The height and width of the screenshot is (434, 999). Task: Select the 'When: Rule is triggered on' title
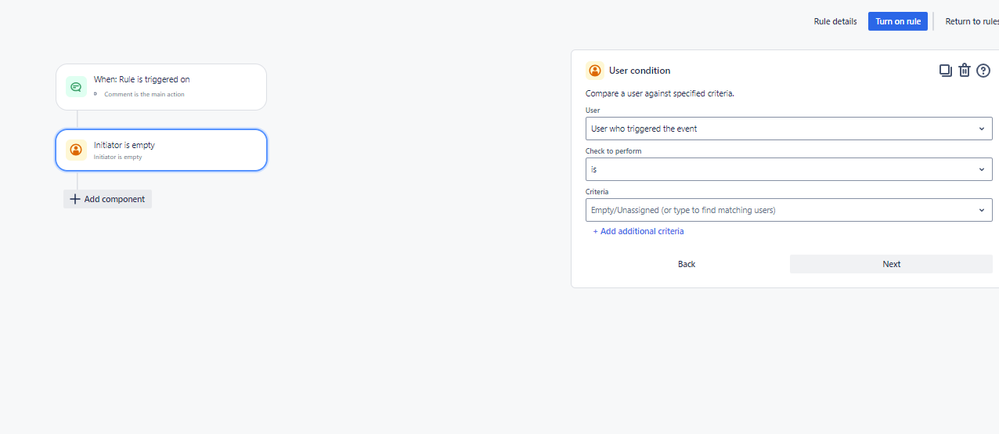click(x=142, y=79)
